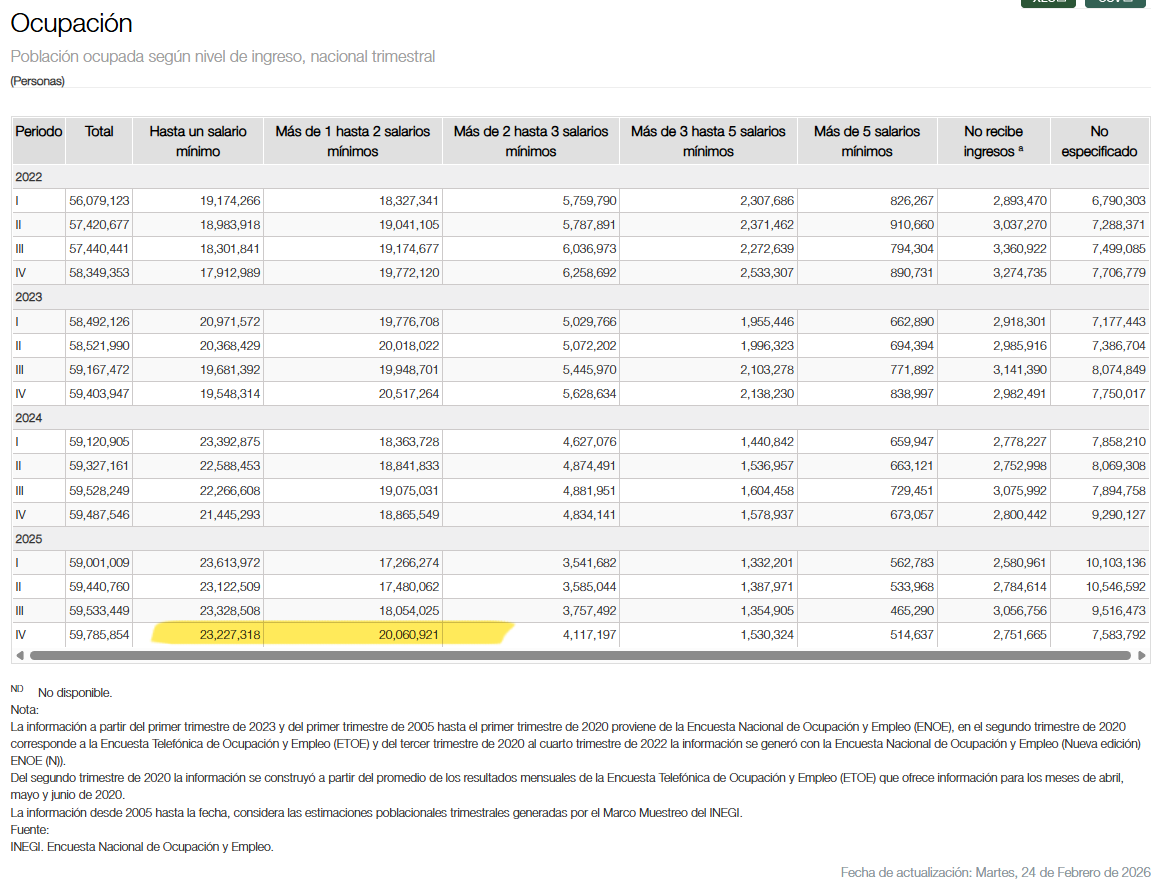This screenshot has width=1163, height=889.
Task: Click cell value 7,583,792
Action: tap(1118, 634)
